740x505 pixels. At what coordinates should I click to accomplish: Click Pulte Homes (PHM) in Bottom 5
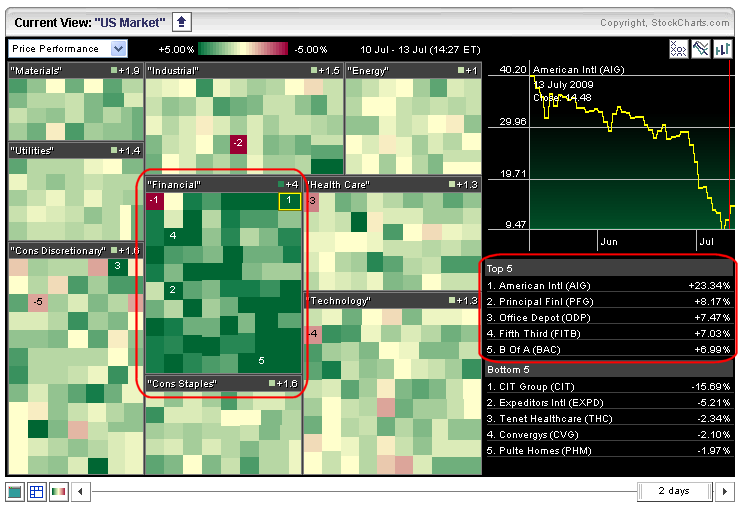pos(608,451)
